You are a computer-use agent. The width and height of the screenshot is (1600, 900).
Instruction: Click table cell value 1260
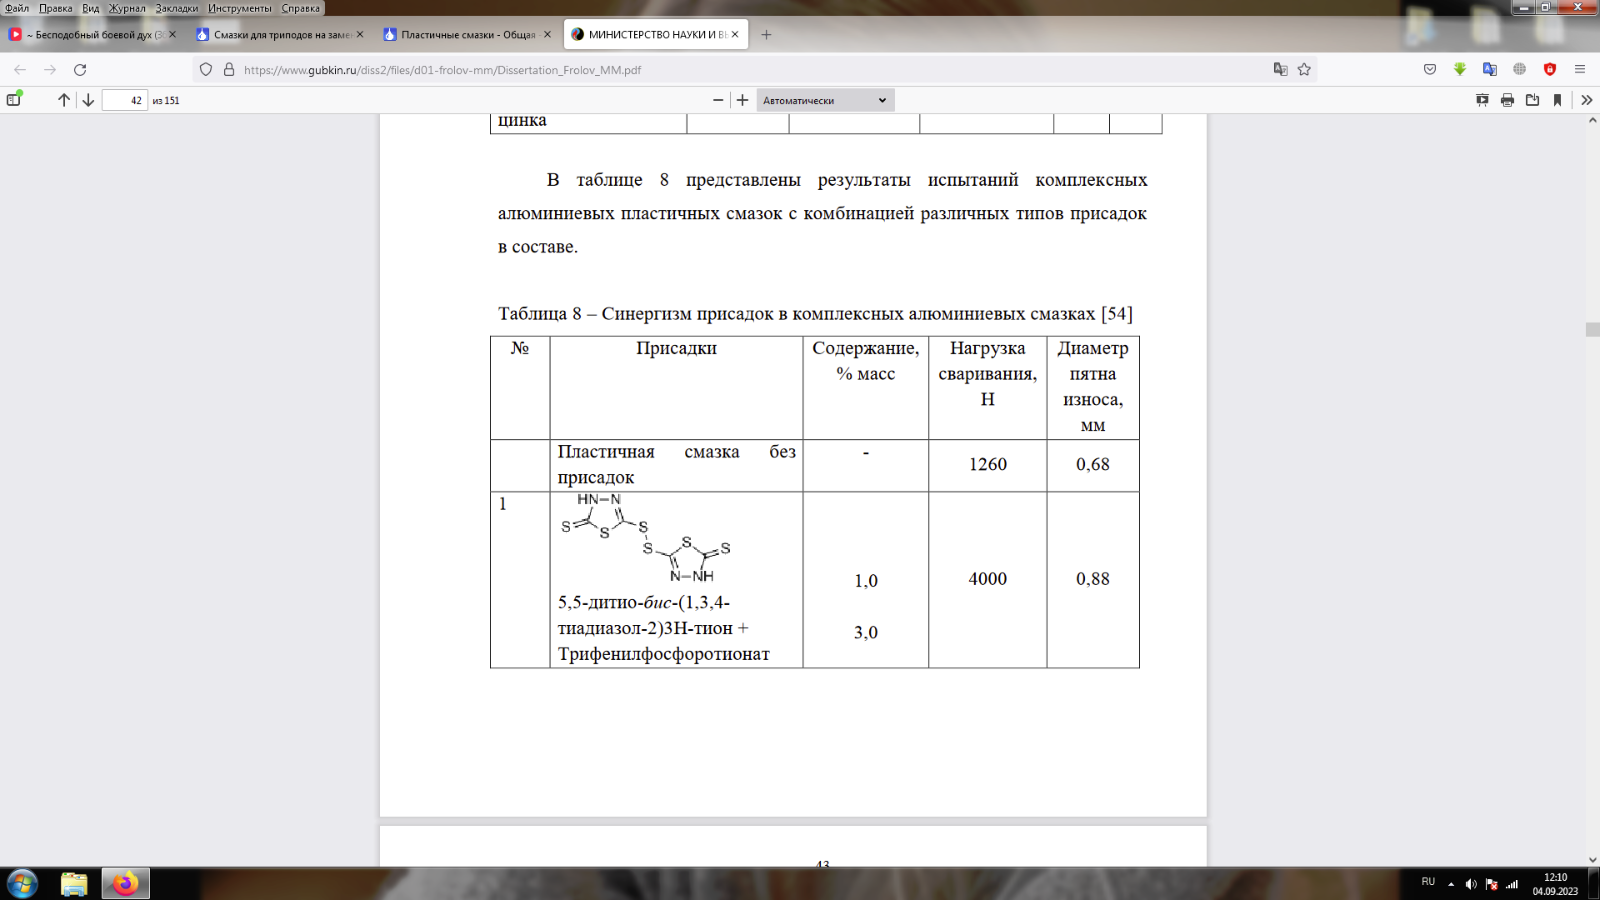click(988, 464)
